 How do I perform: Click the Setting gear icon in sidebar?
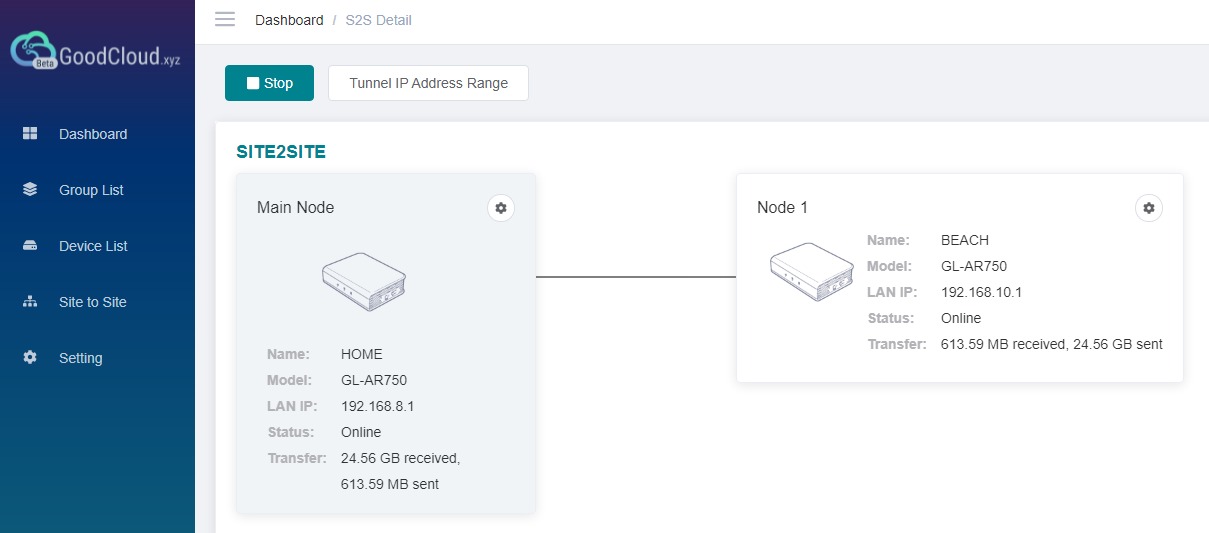click(30, 358)
